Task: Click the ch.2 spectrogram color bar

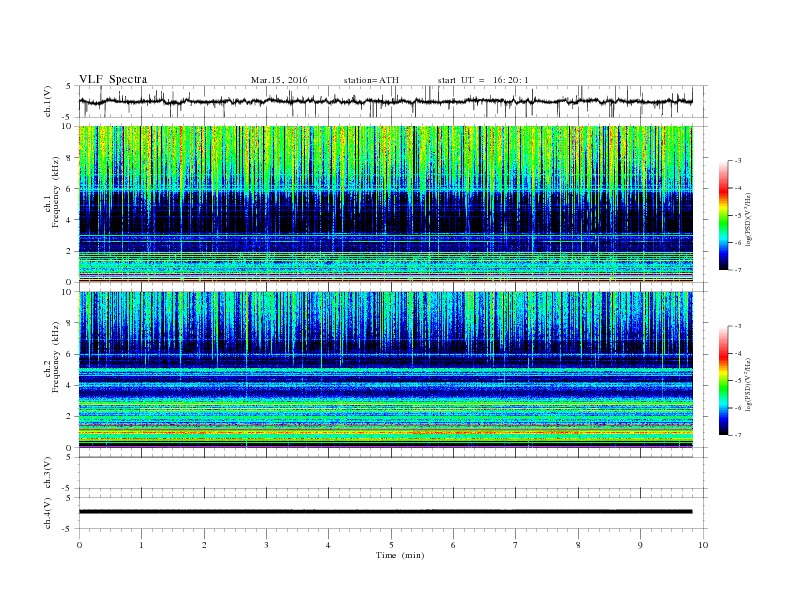Action: (723, 381)
